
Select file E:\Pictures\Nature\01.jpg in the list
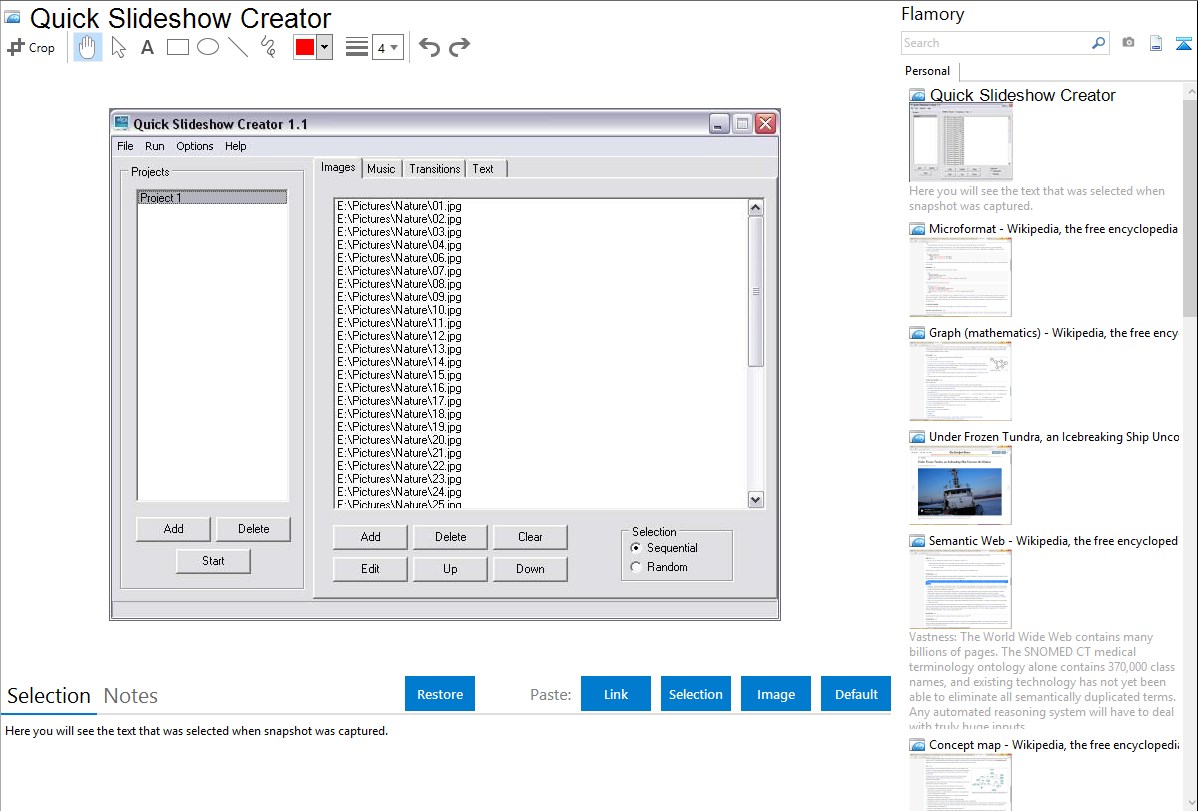(399, 206)
